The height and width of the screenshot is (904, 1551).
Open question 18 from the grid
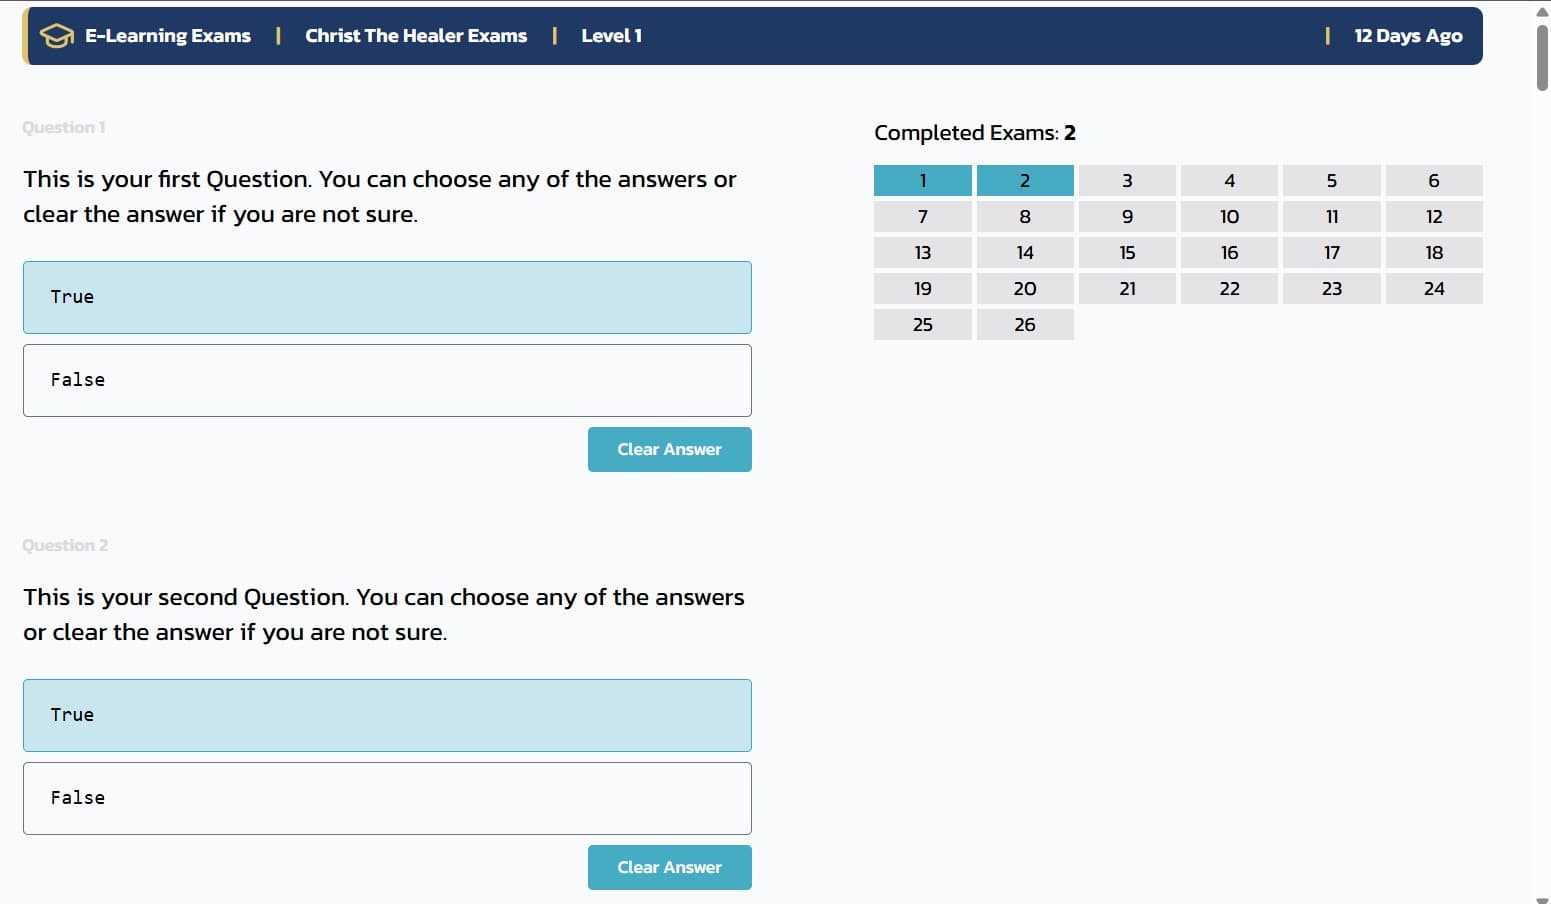[1434, 252]
